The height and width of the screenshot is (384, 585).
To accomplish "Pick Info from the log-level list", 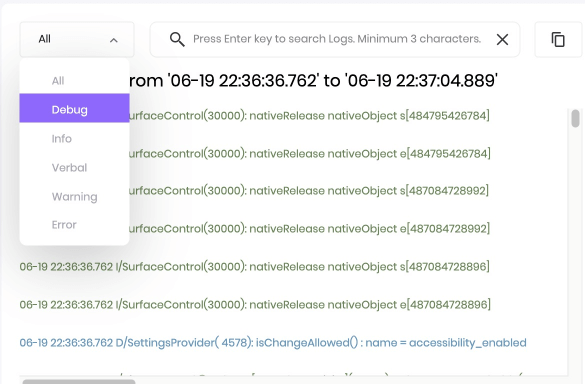I will pos(74,138).
